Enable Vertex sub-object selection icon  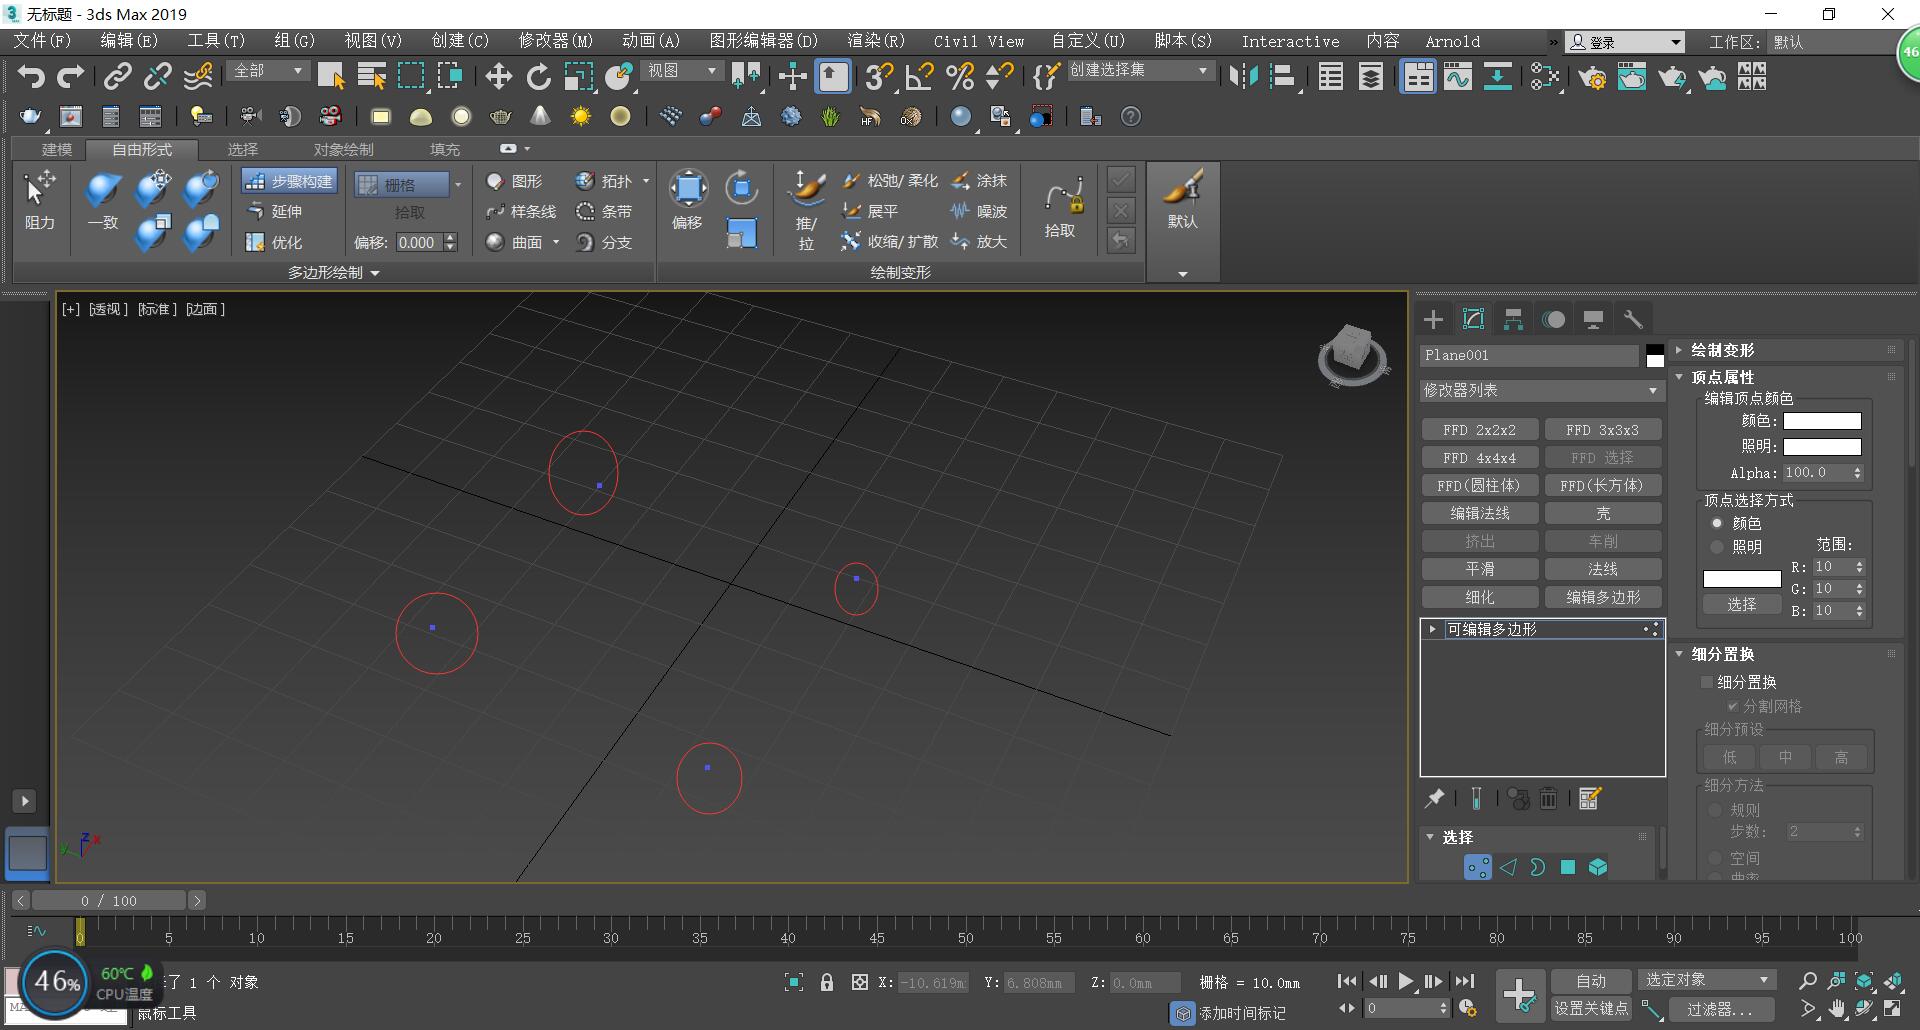pos(1477,867)
